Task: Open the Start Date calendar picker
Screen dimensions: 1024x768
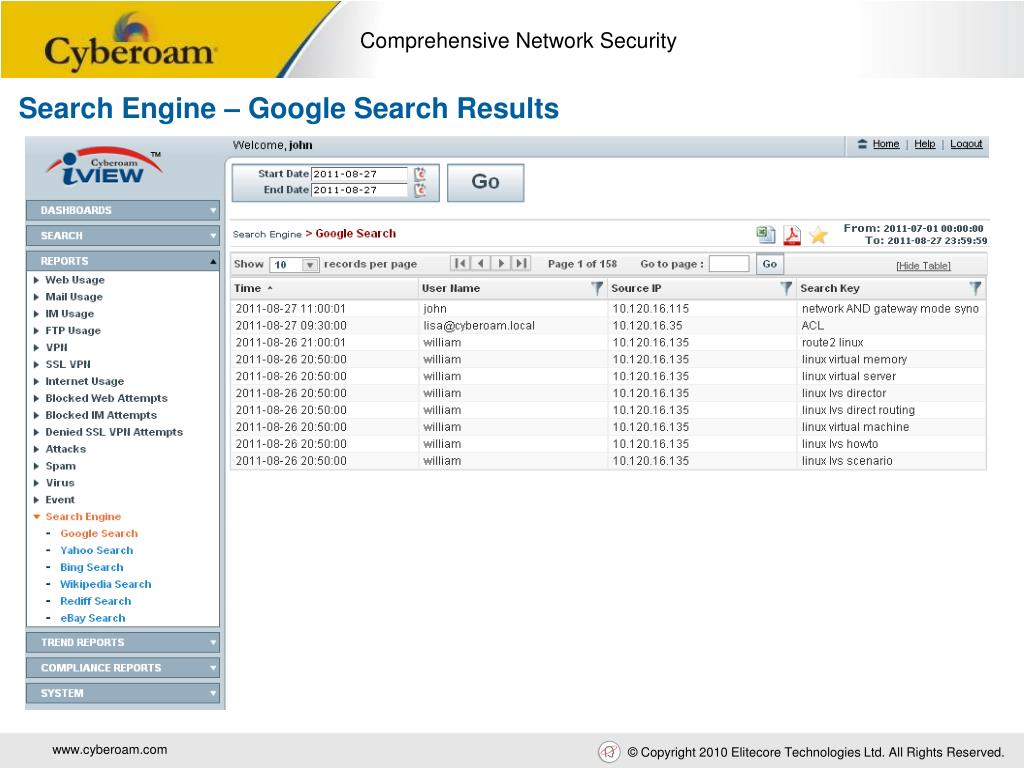Action: [x=420, y=174]
